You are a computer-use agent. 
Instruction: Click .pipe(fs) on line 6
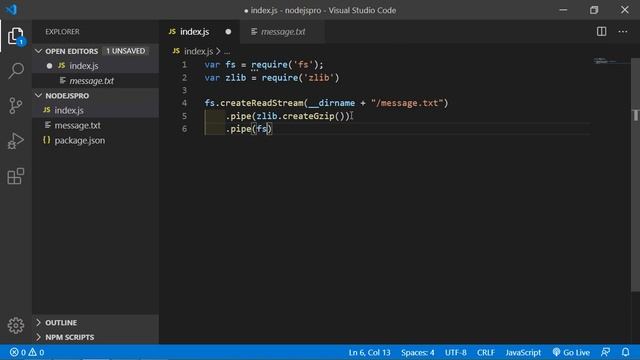pos(249,129)
